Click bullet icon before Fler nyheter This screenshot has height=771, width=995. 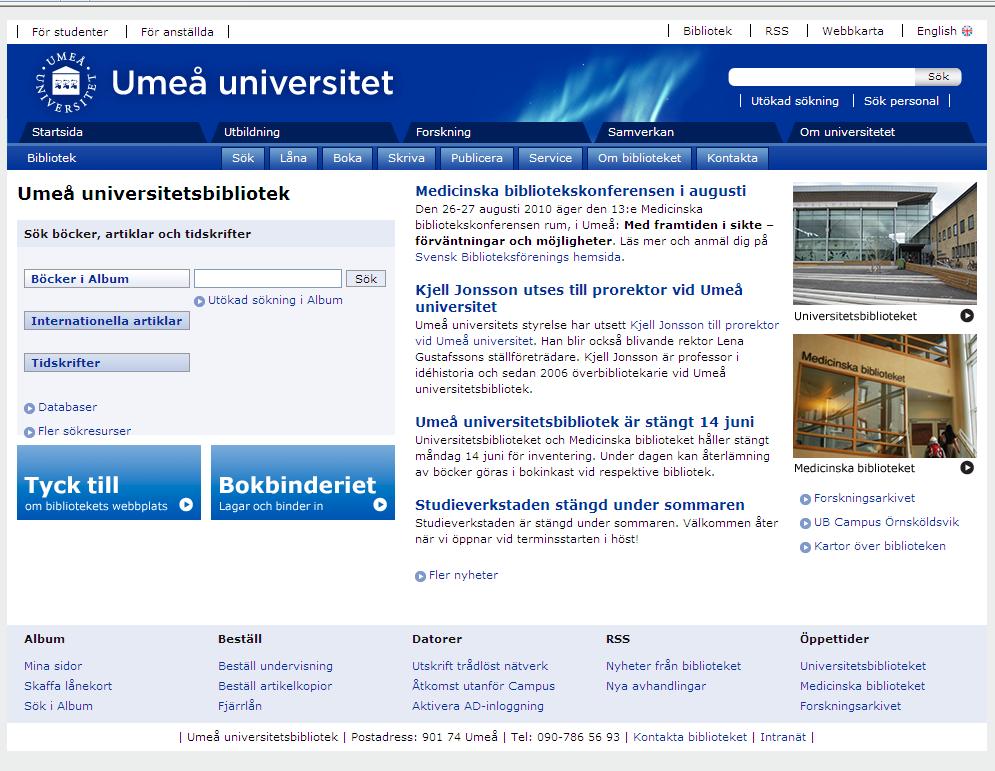click(420, 576)
